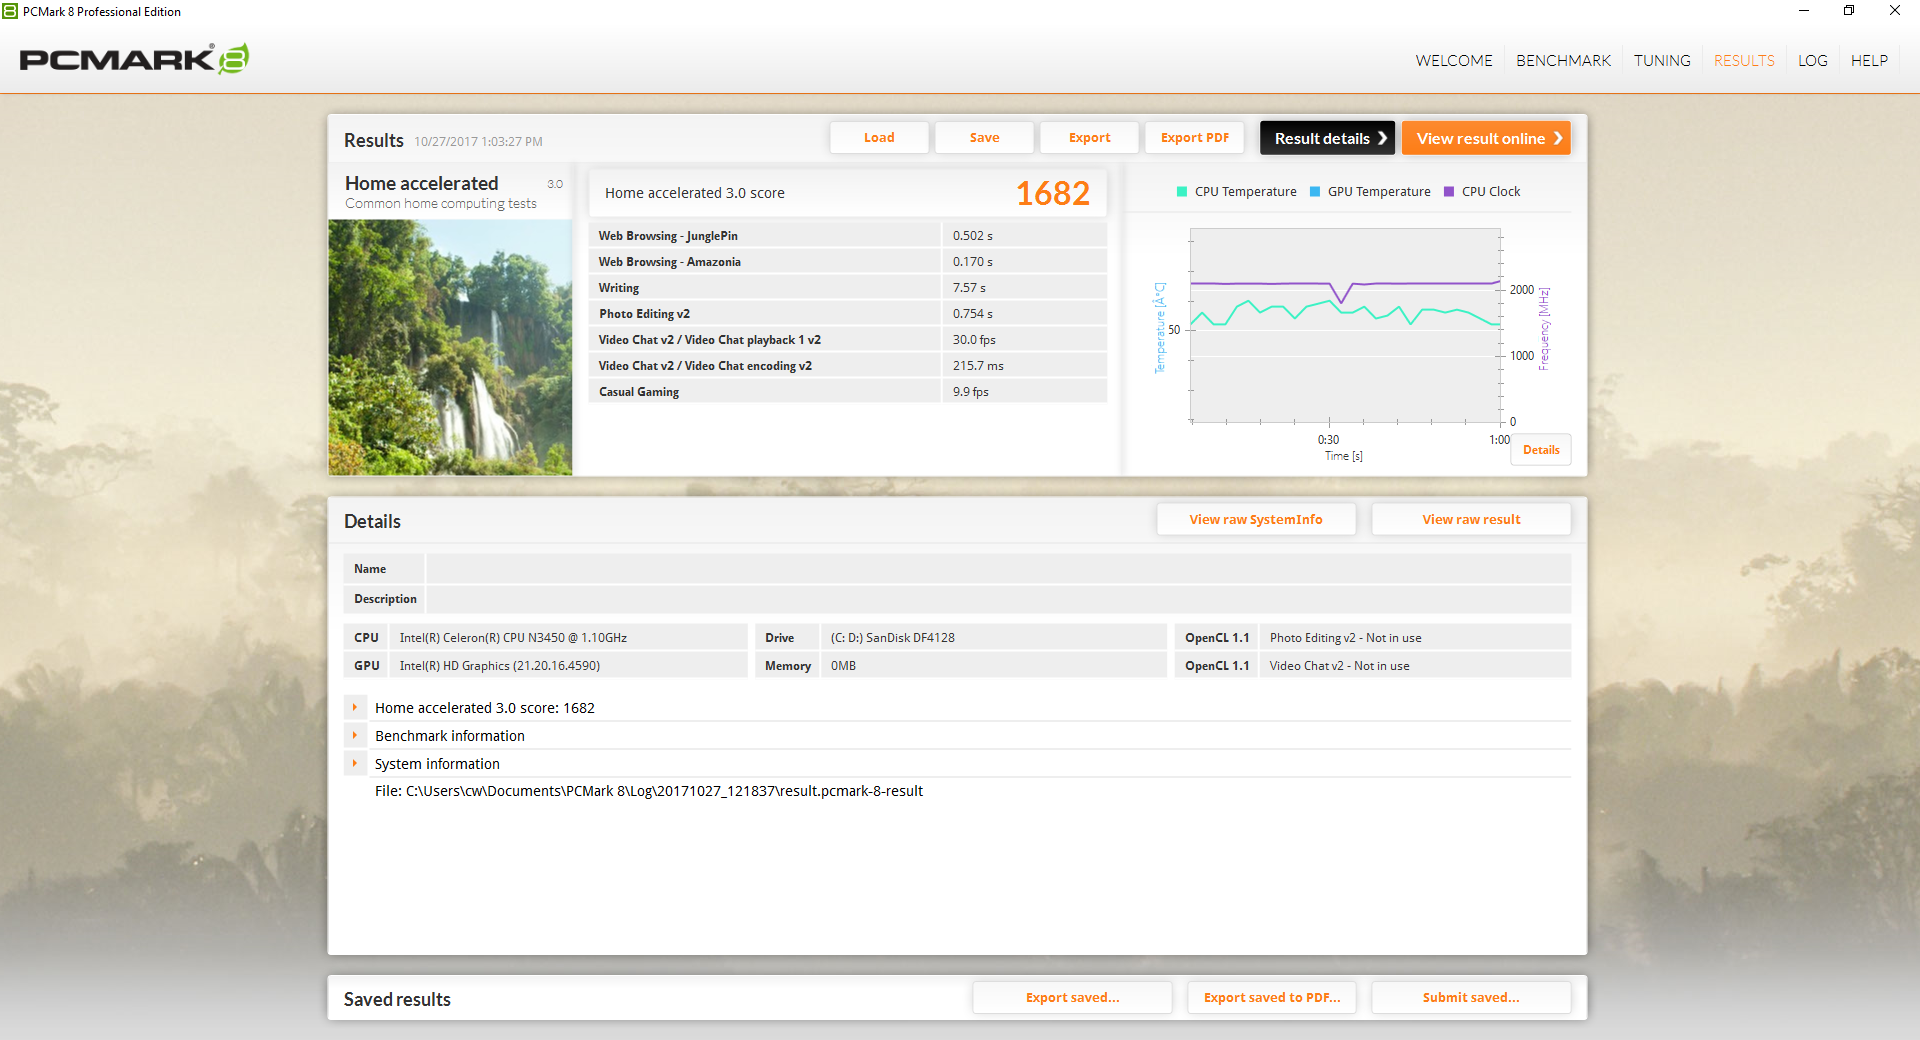
Task: Click Export saved to PDF... button
Action: pos(1272,998)
